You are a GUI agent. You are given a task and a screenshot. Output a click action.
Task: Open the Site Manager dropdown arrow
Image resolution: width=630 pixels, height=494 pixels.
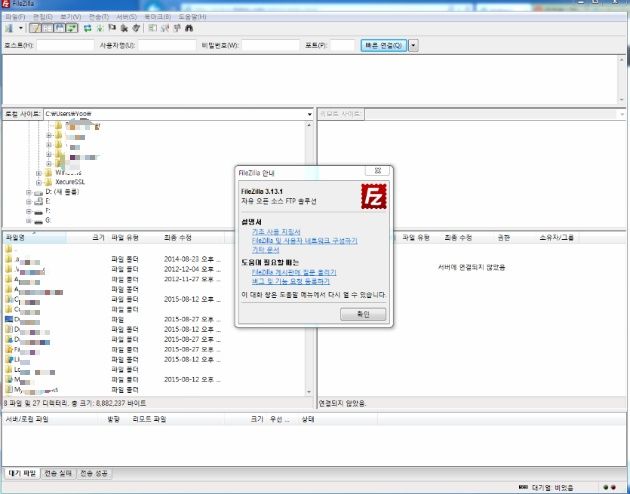pyautogui.click(x=20, y=28)
